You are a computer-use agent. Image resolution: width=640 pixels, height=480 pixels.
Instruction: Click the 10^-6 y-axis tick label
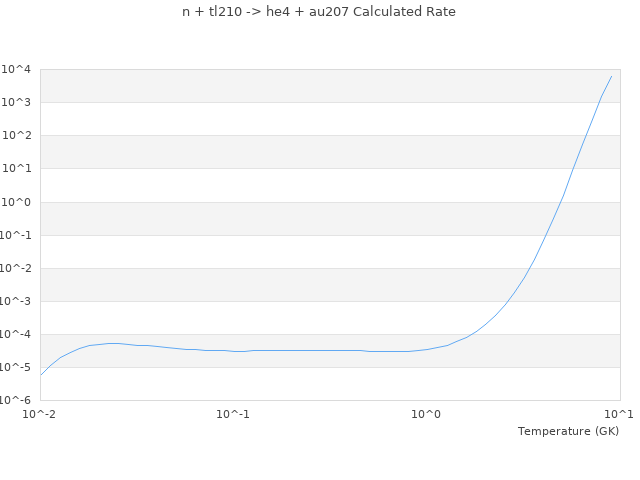(16, 400)
